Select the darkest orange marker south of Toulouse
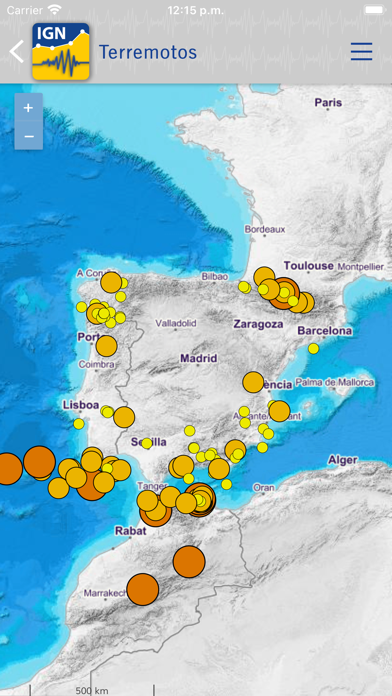Screen dimensions: 392x696 [x=283, y=293]
